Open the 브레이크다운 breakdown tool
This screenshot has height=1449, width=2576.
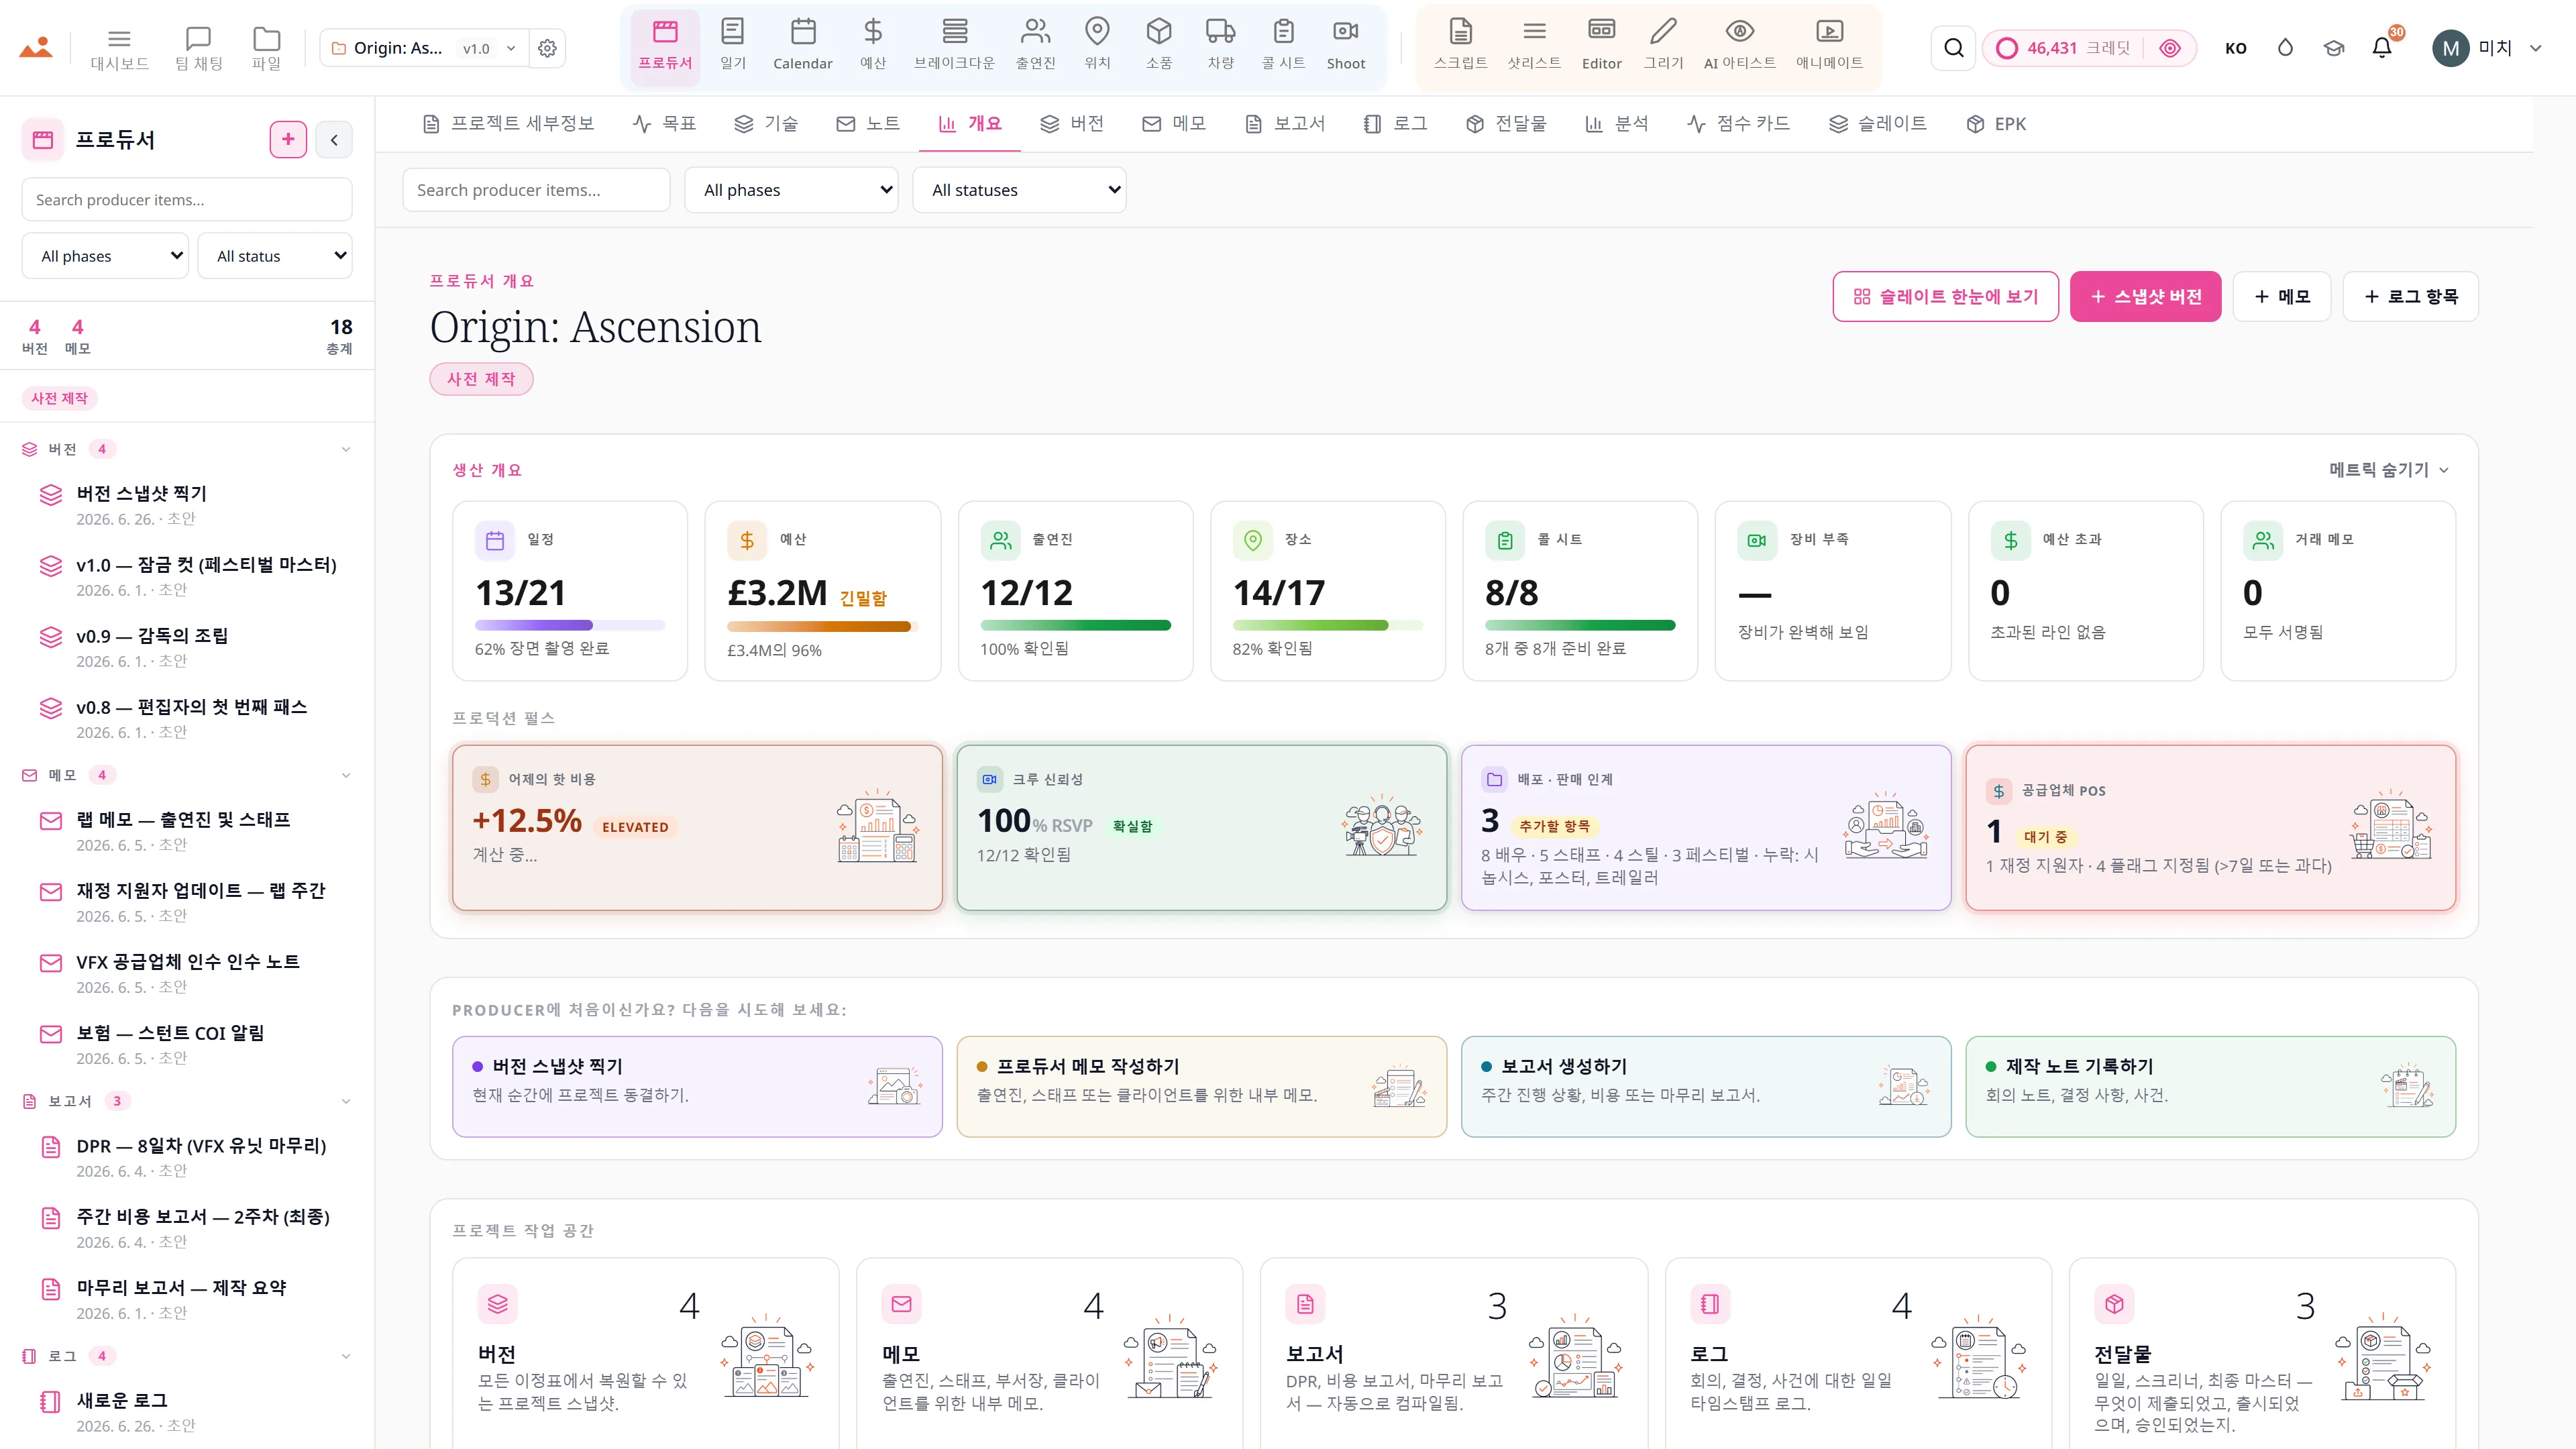[954, 45]
